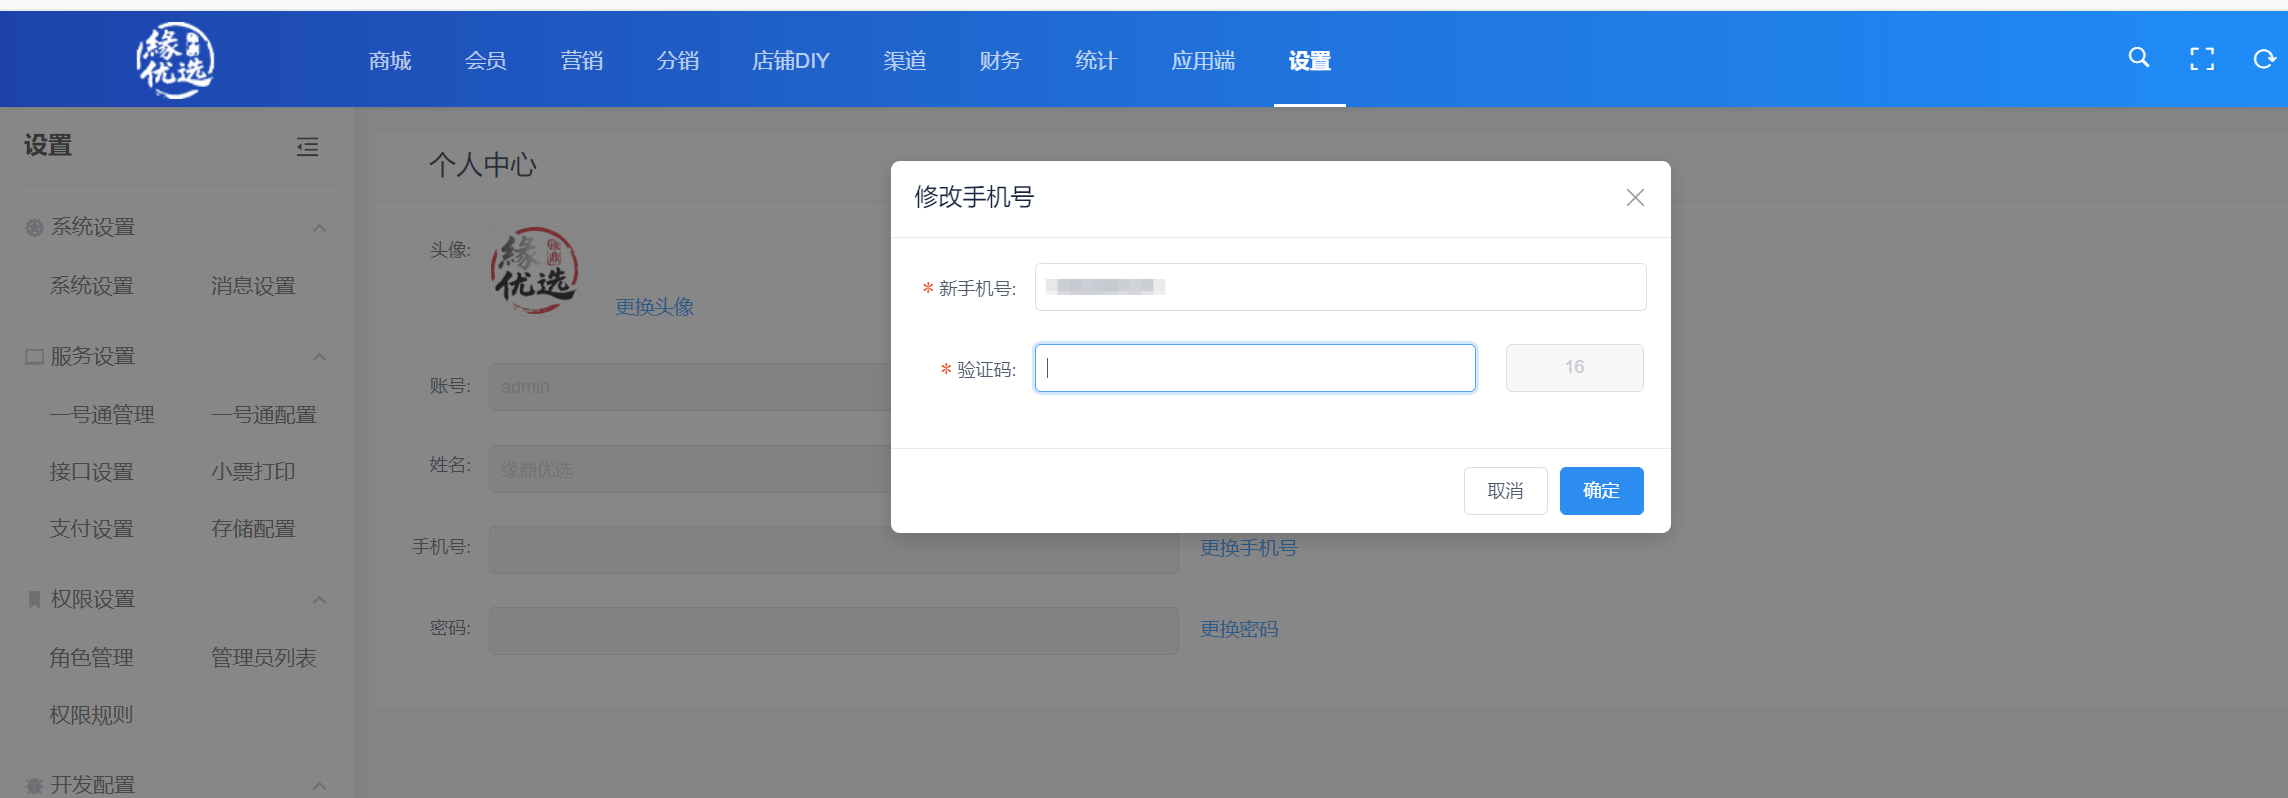2288x798 pixels.
Task: Click the 验证码 input field
Action: coord(1254,368)
